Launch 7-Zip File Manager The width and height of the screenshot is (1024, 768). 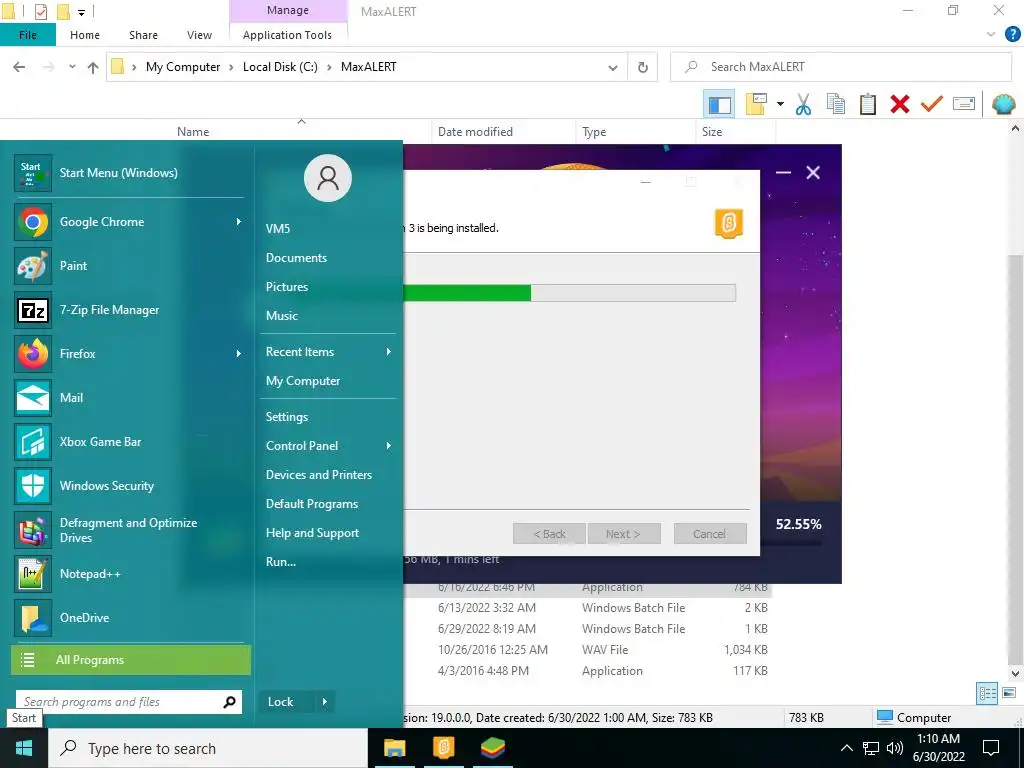(129, 310)
